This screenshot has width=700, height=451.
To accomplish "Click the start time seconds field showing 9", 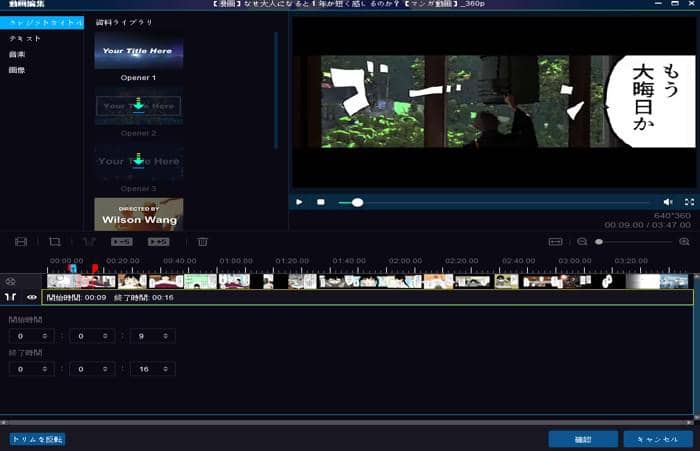I will (153, 336).
